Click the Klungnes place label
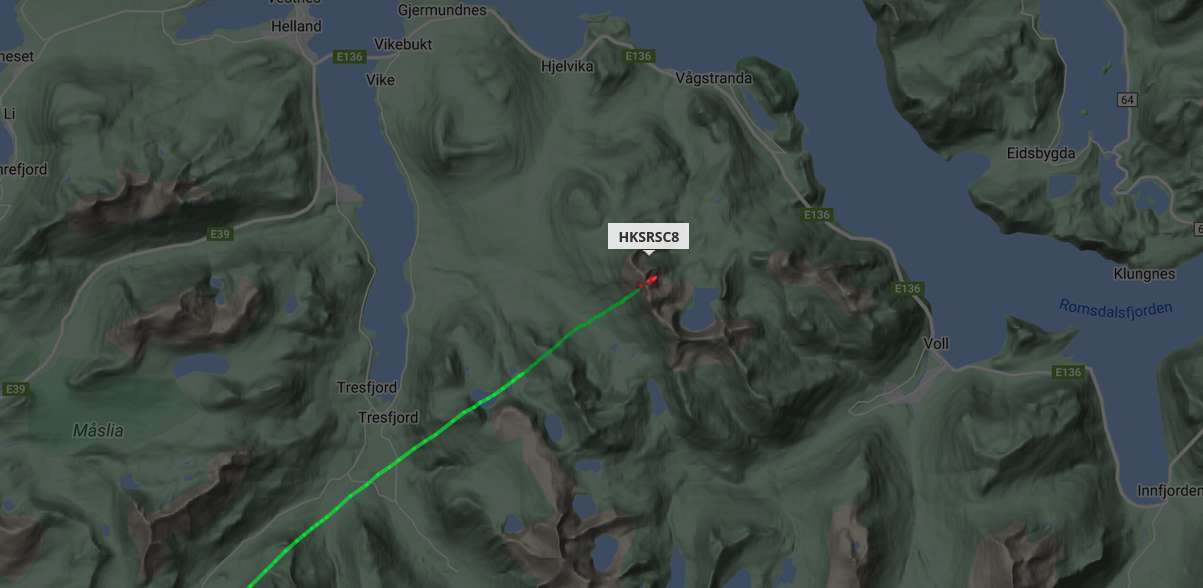 tap(1144, 273)
